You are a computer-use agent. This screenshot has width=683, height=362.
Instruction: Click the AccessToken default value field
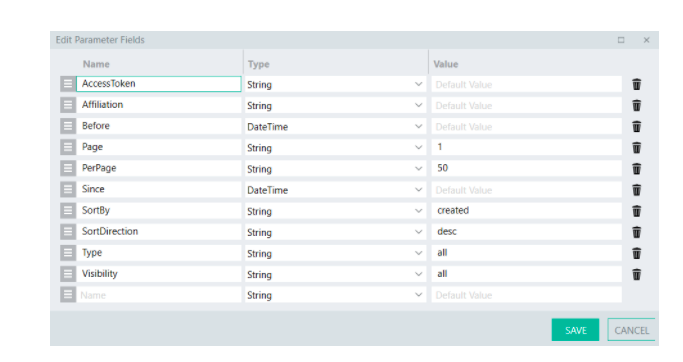526,85
